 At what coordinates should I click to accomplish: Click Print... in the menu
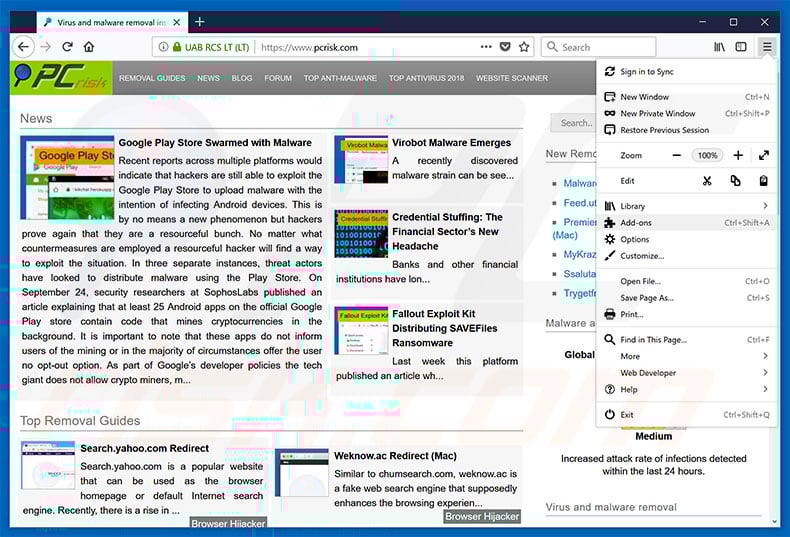point(686,314)
